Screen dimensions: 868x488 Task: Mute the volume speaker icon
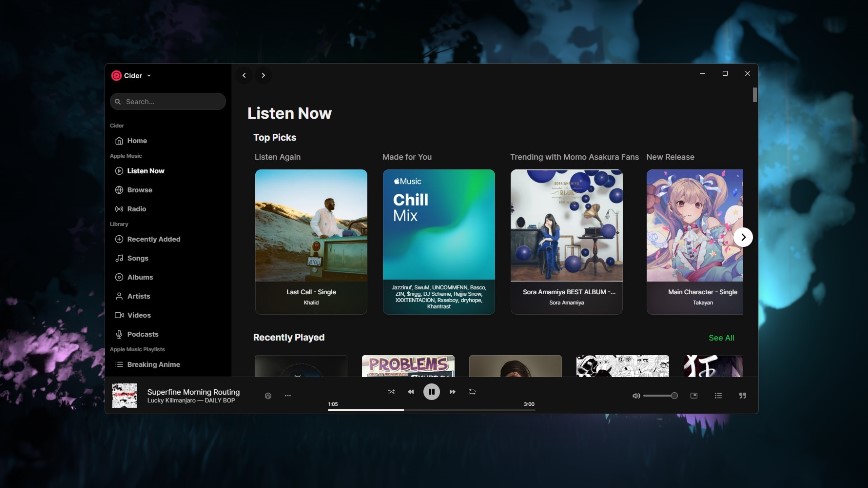click(636, 396)
